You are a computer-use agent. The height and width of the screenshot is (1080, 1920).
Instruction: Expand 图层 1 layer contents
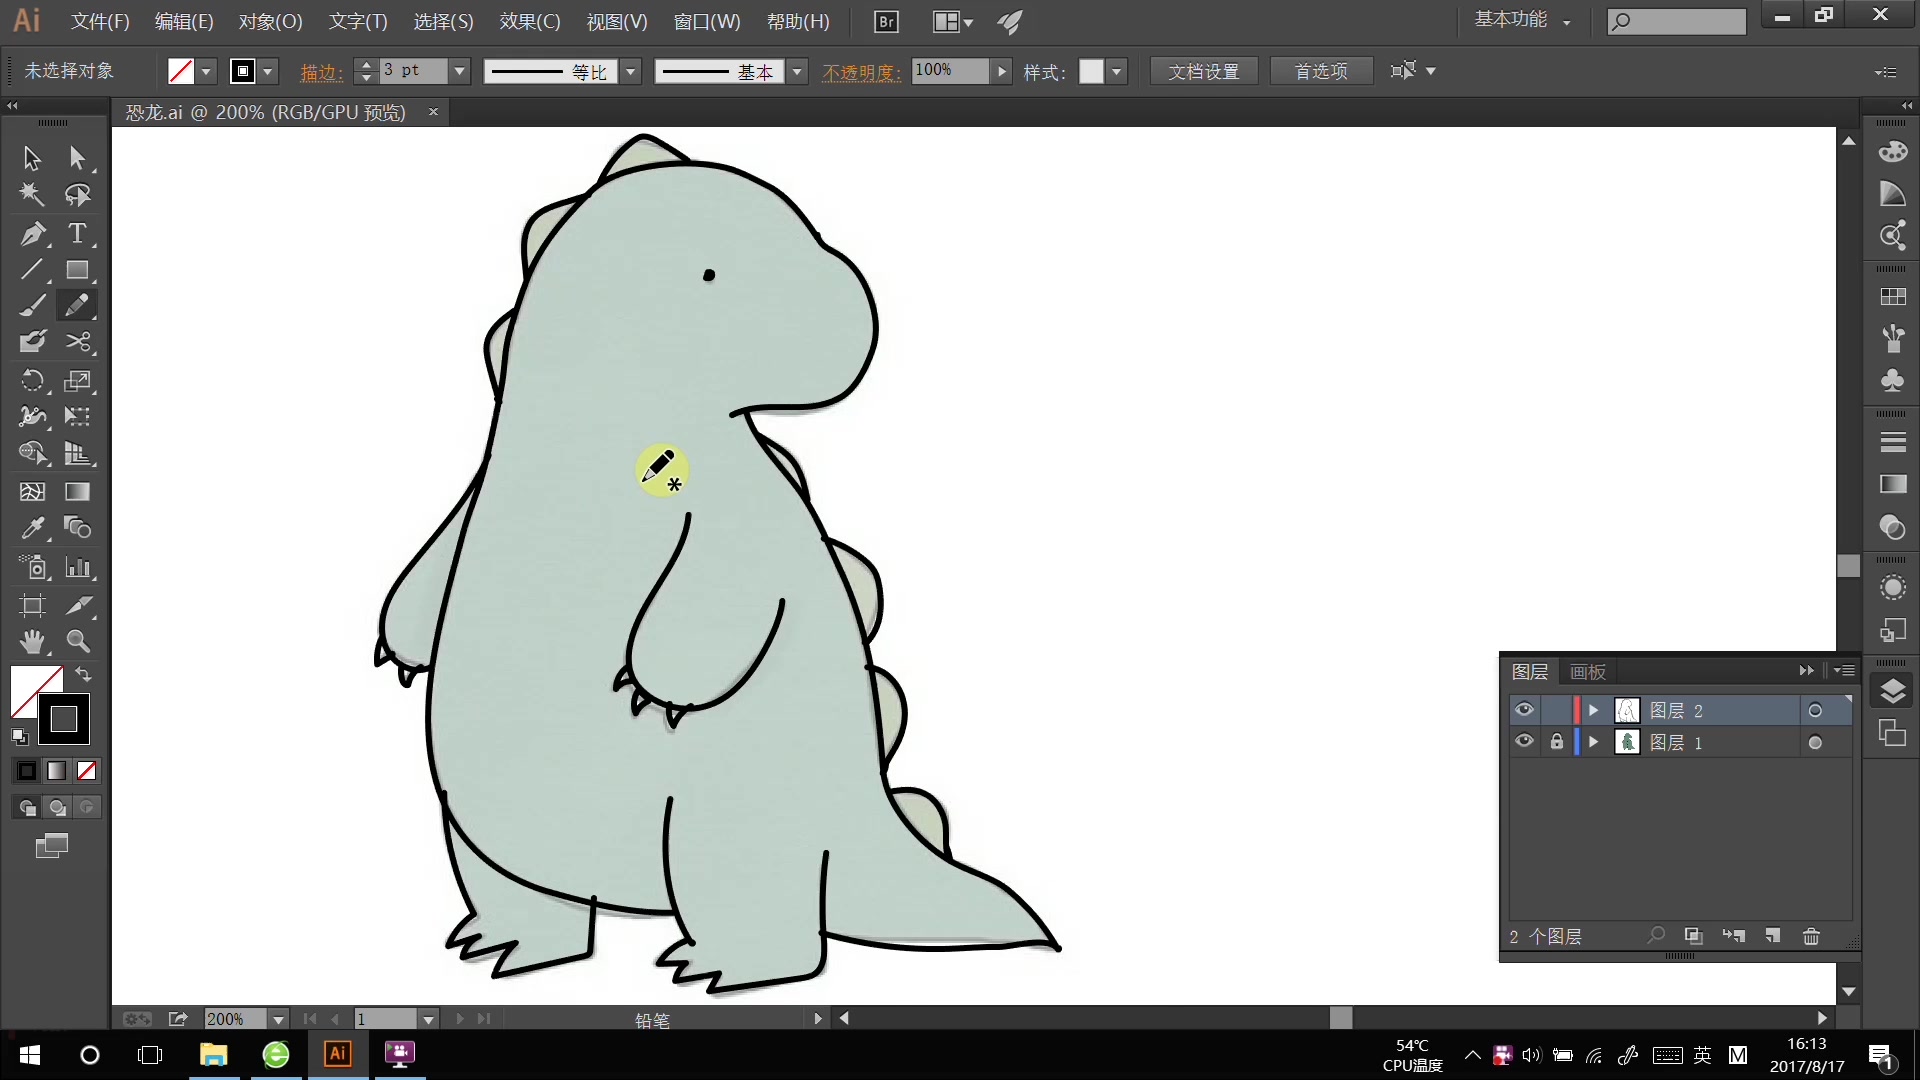coord(1592,741)
